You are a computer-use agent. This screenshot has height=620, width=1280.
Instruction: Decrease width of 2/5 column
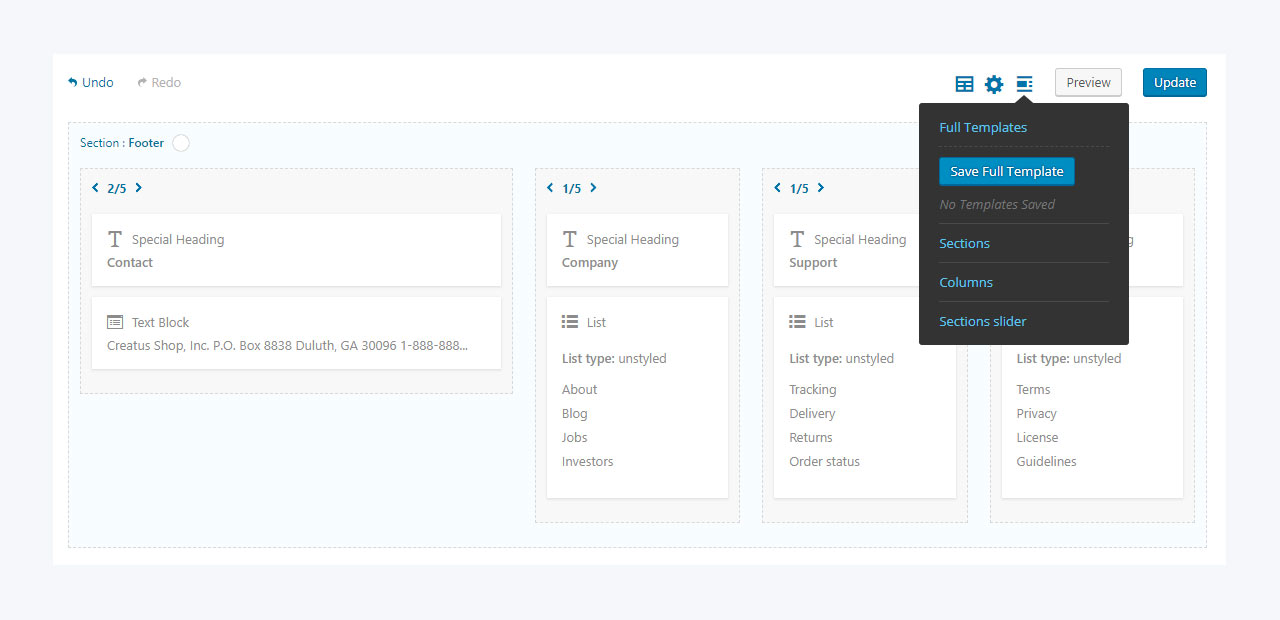click(x=95, y=188)
